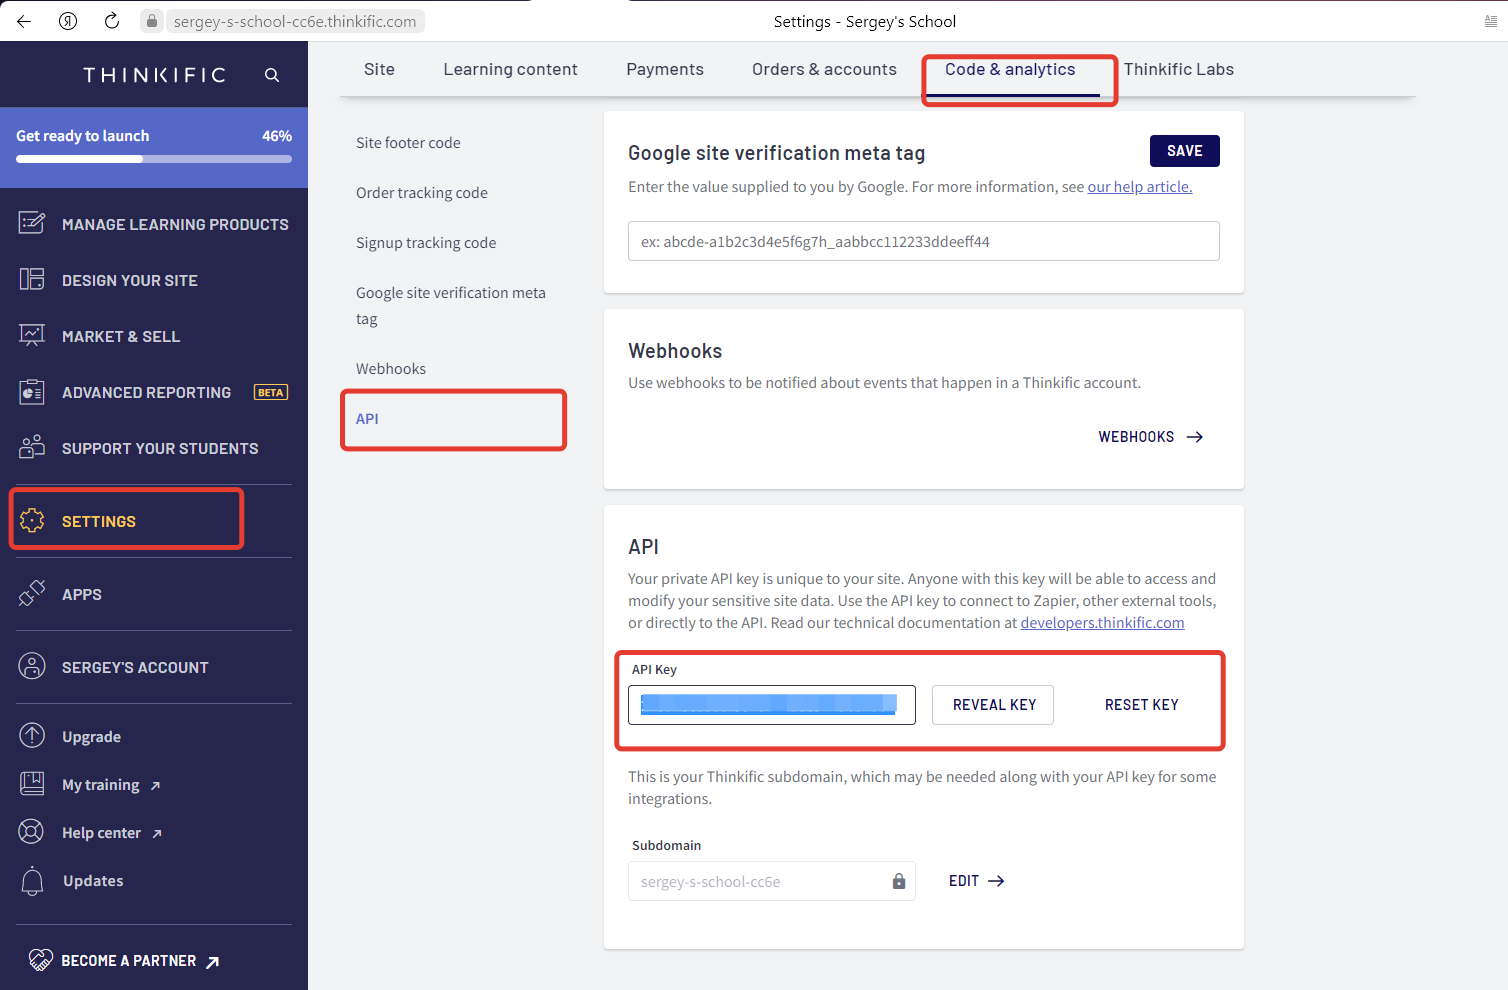Screen dimensions: 1508x990
Task: Click the BECOME A PARTNER link text
Action: point(129,961)
